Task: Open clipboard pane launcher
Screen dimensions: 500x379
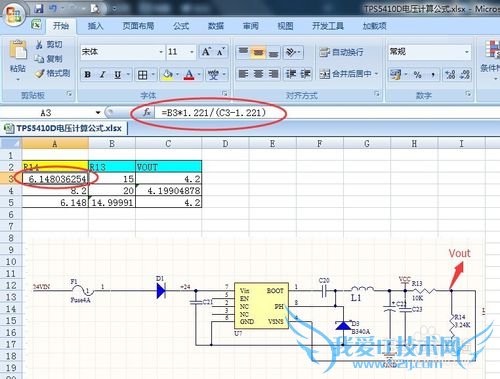Action: [x=69, y=94]
